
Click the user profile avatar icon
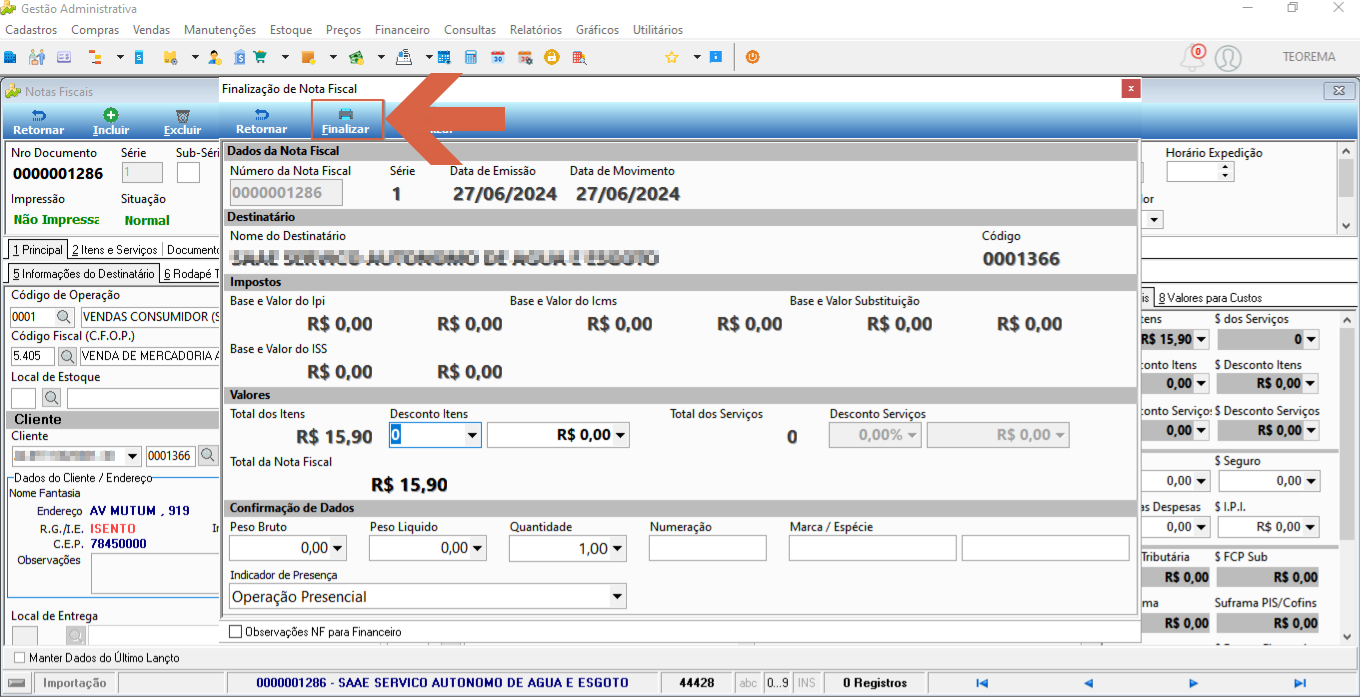[x=1228, y=58]
